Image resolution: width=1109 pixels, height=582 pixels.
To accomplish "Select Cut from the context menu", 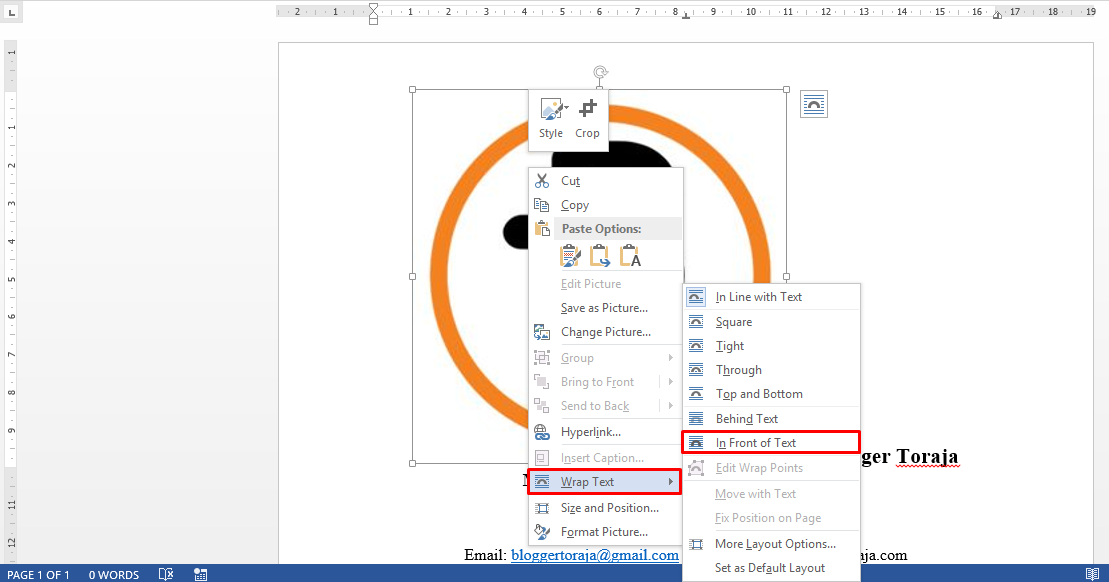I will [605, 181].
